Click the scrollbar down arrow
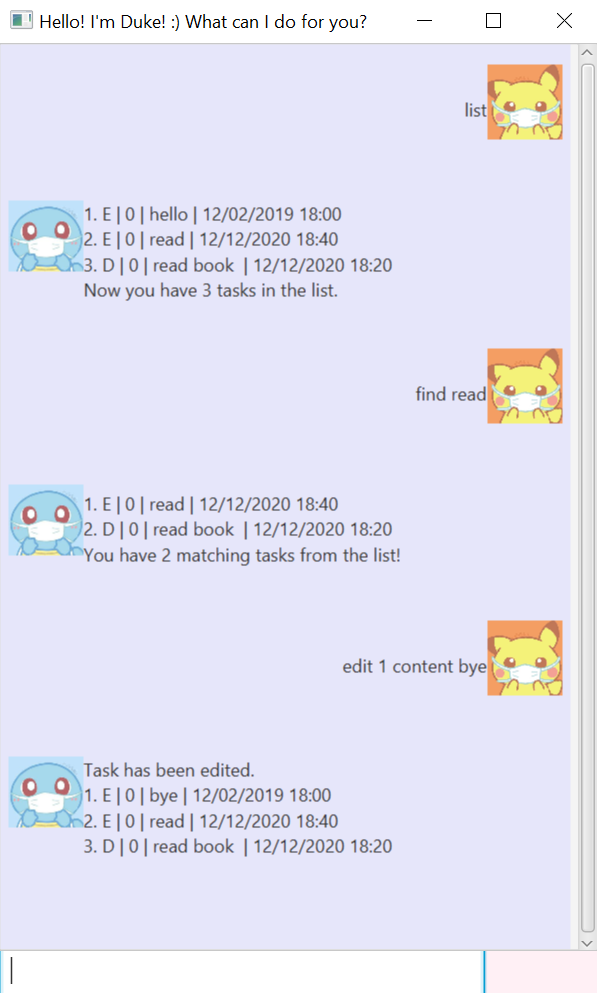This screenshot has width=597, height=993. coord(587,942)
